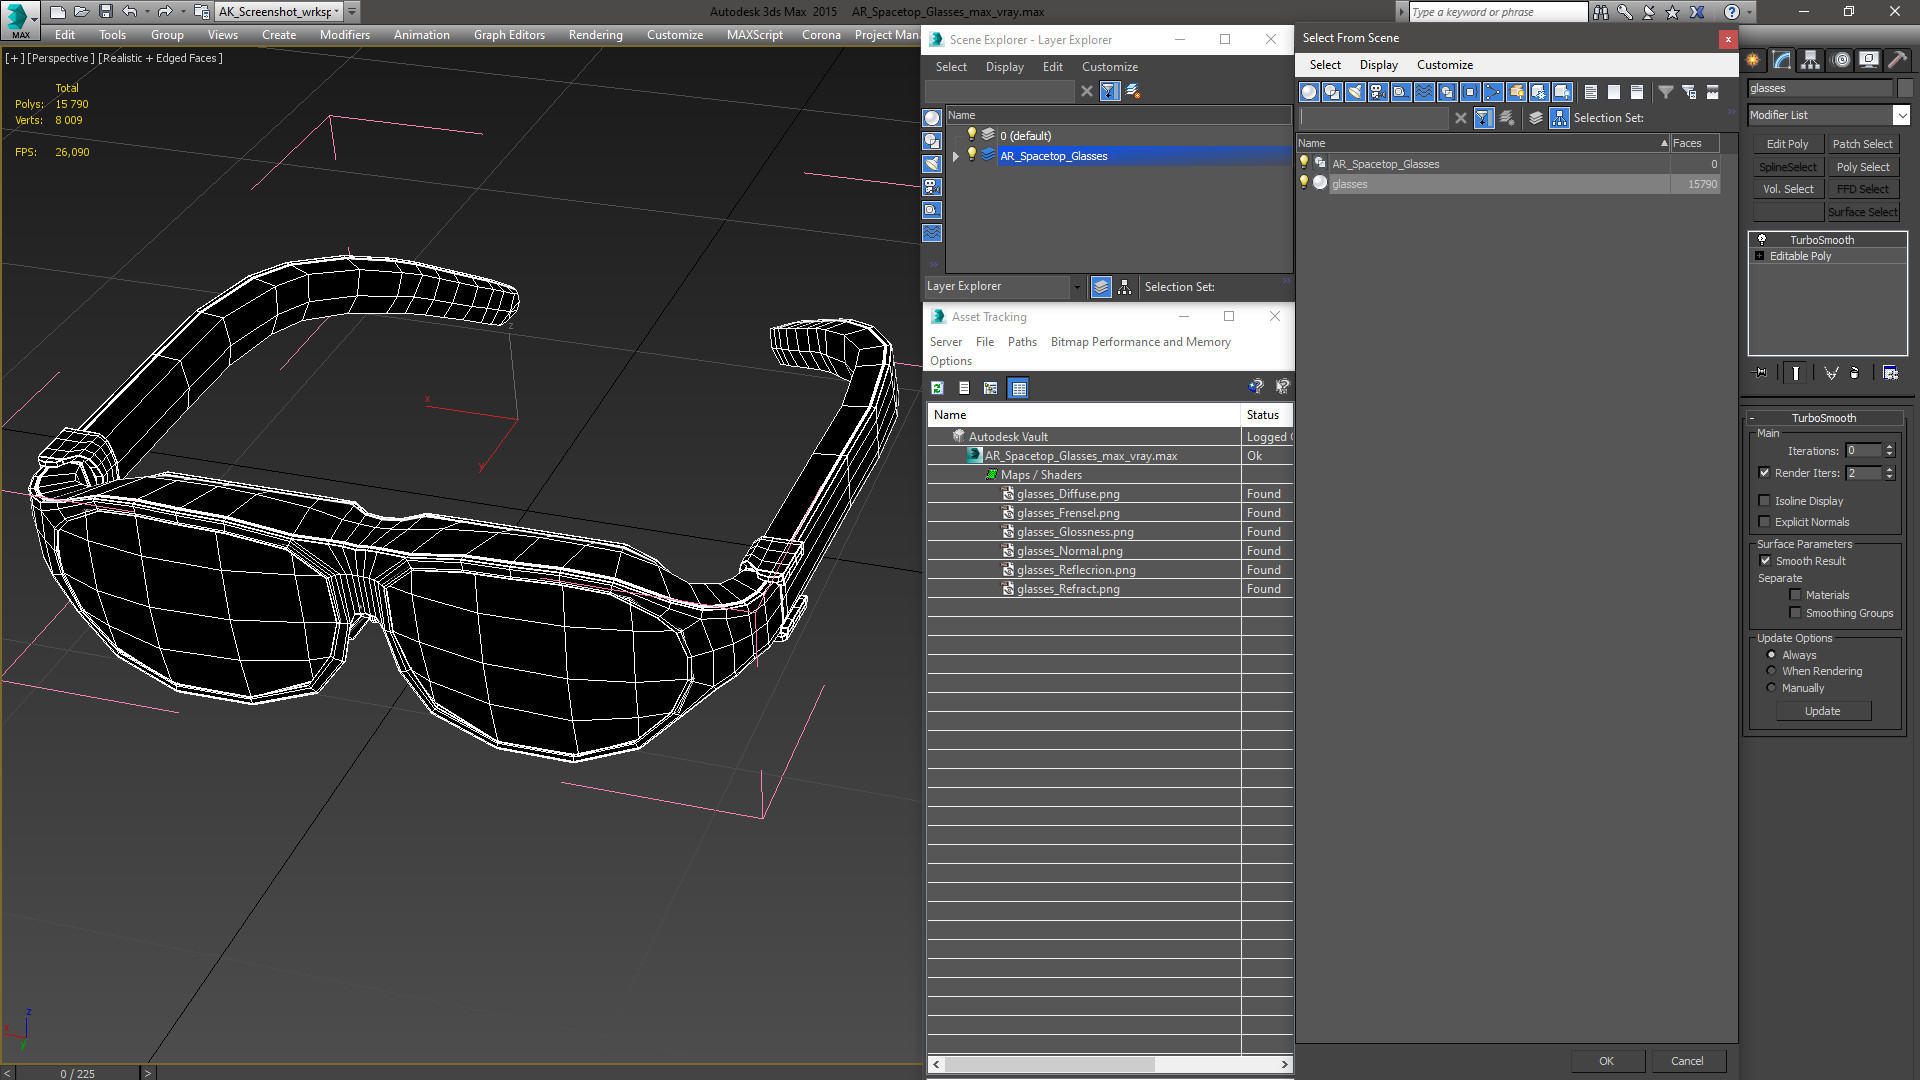This screenshot has height=1080, width=1920.
Task: Toggle Display Geometry filter in Select From Scene
Action: click(1309, 92)
